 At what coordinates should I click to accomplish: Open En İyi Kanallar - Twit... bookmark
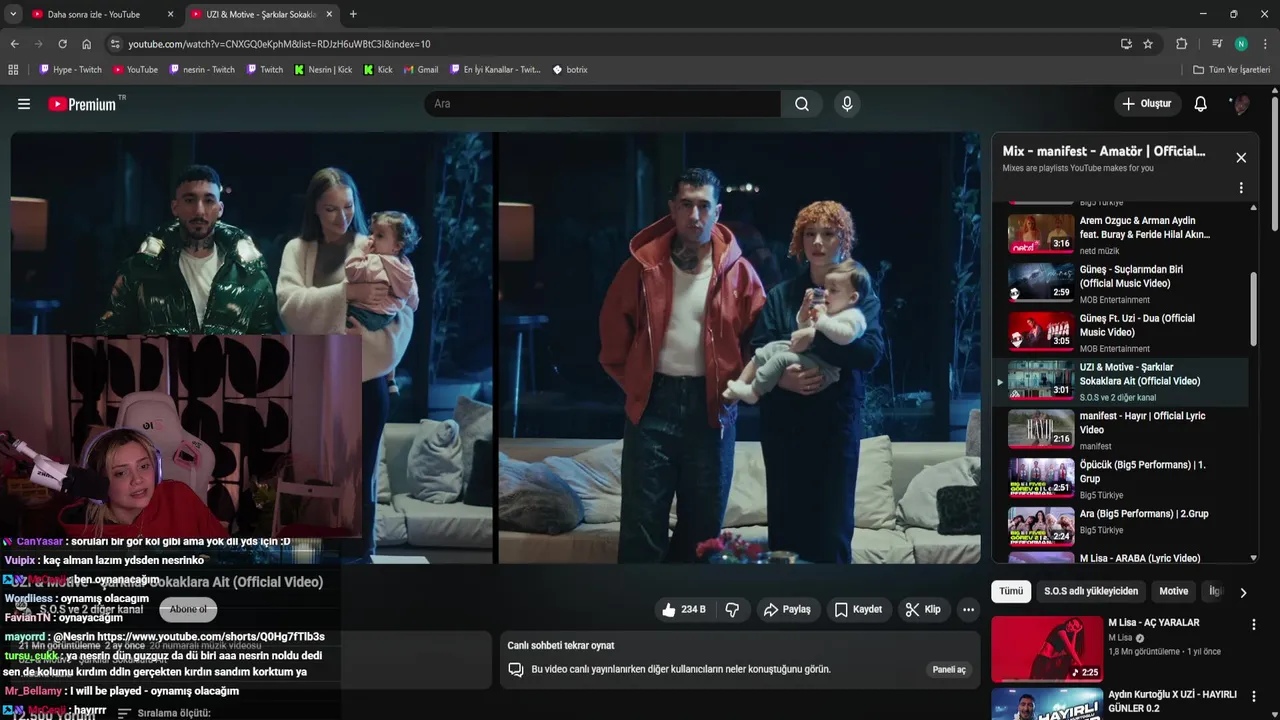(x=495, y=70)
